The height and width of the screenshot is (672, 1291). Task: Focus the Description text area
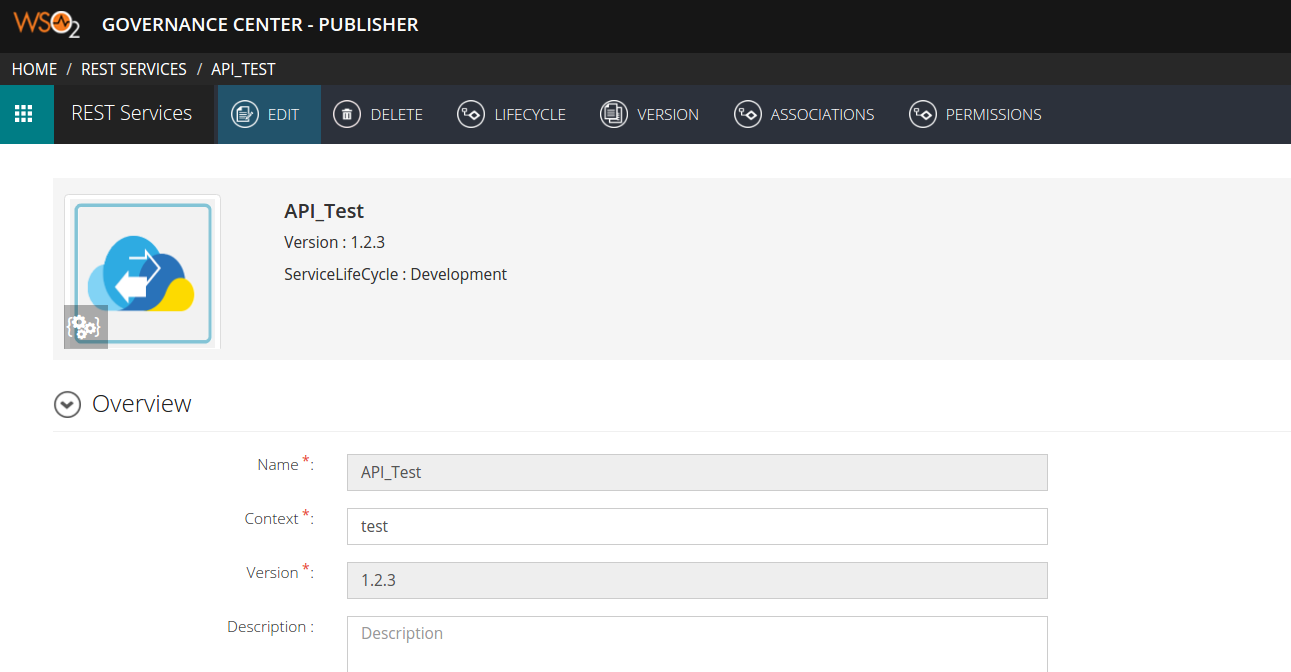[x=697, y=644]
